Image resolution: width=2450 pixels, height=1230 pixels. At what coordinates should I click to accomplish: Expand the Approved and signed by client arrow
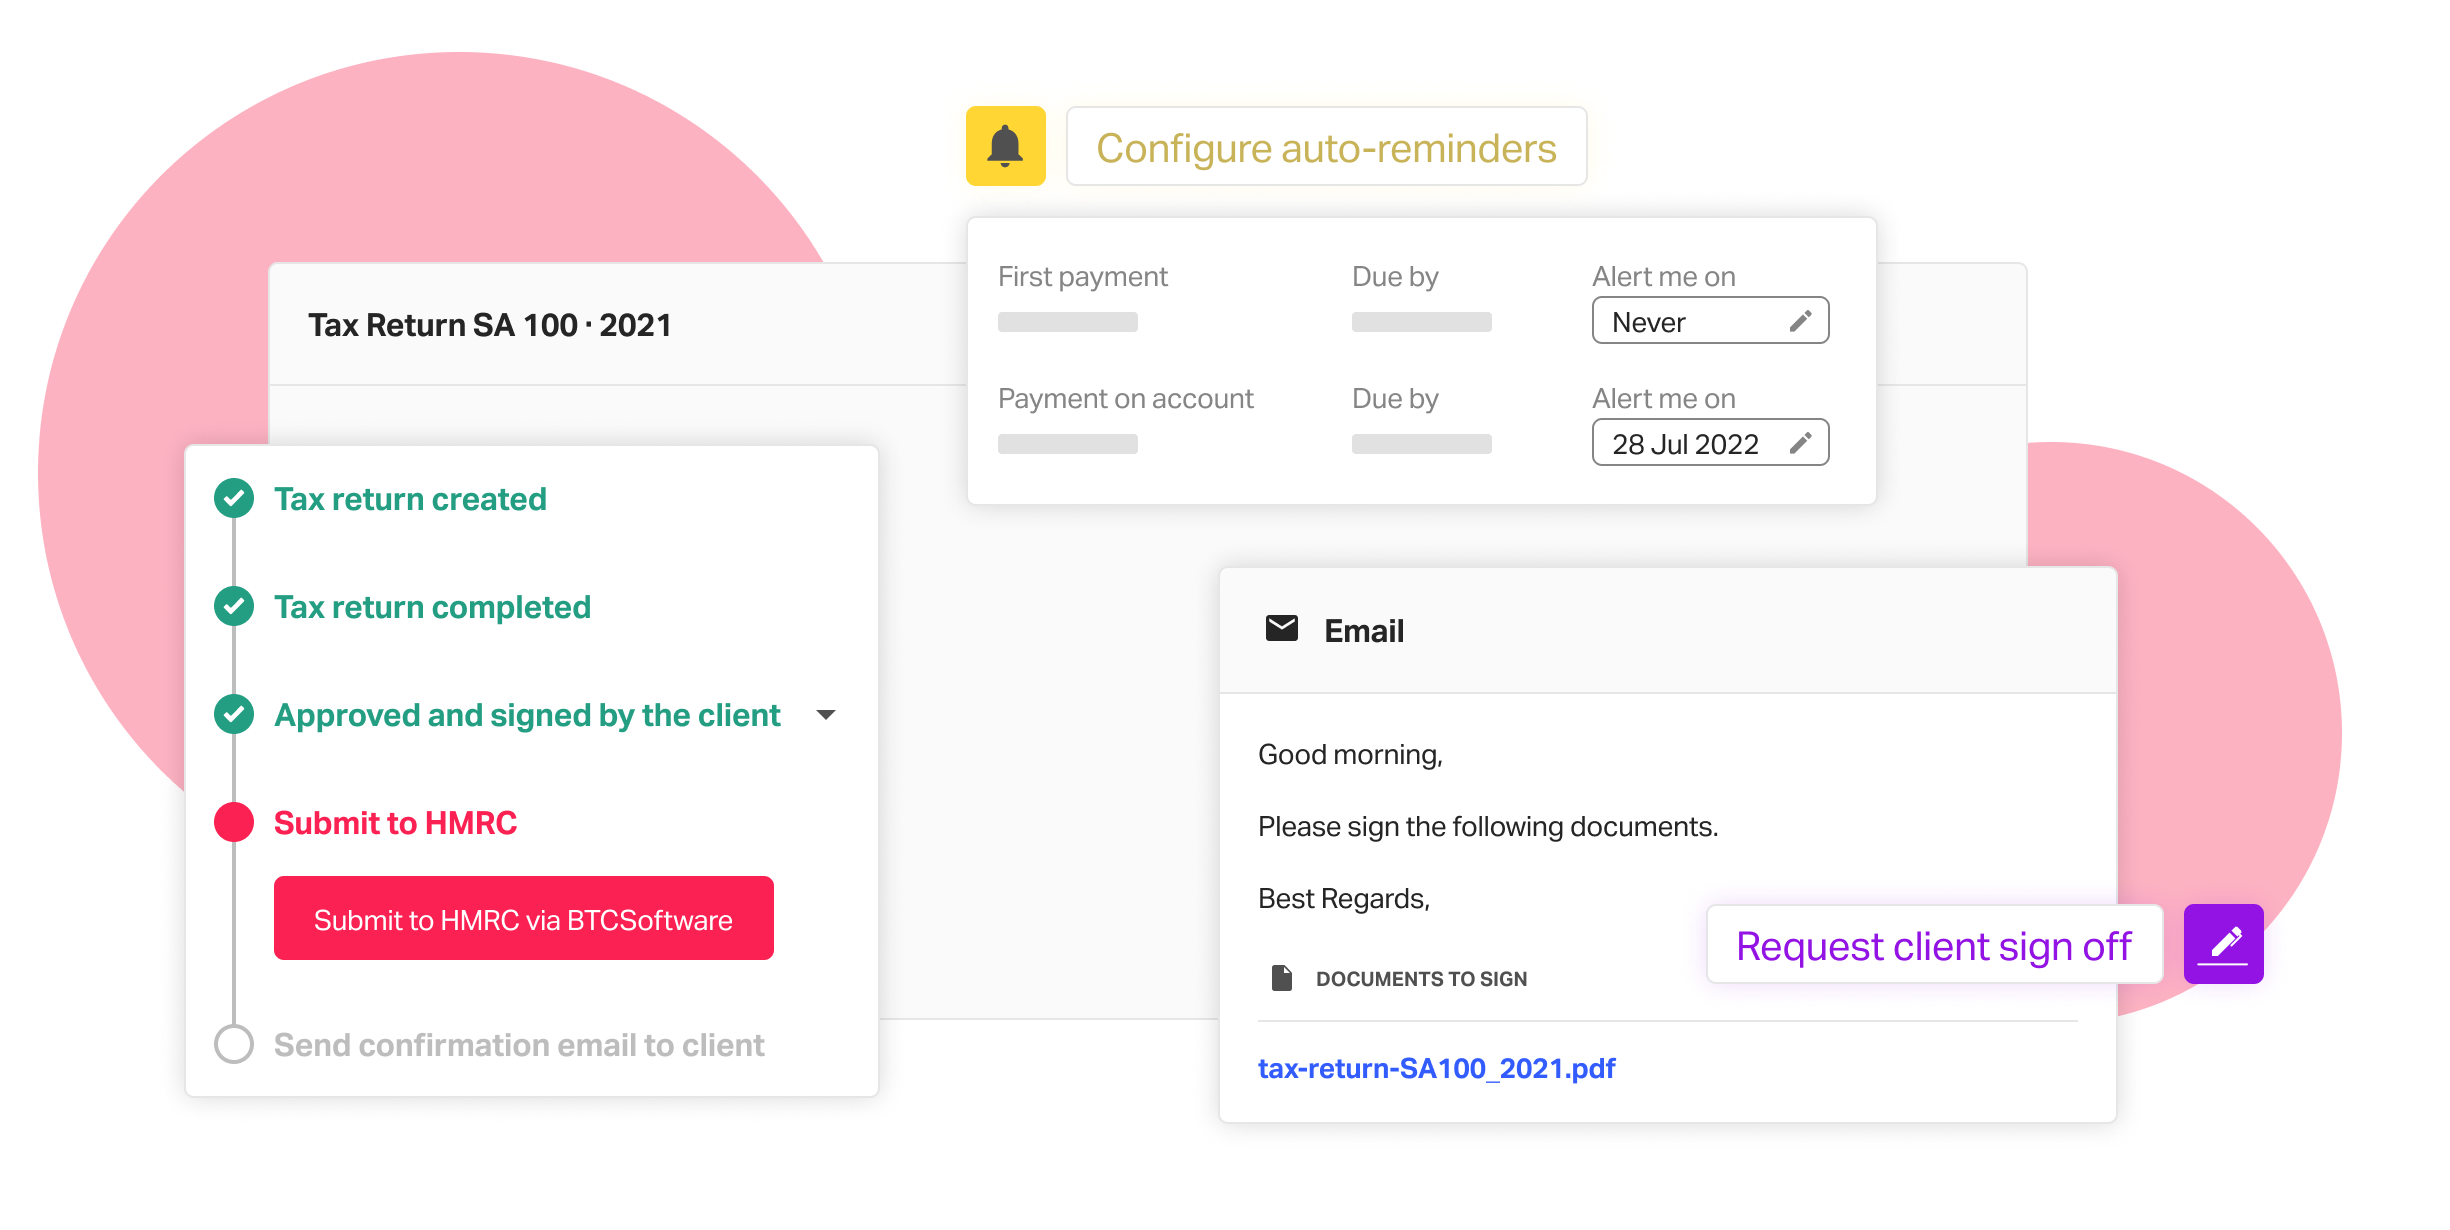(x=826, y=714)
